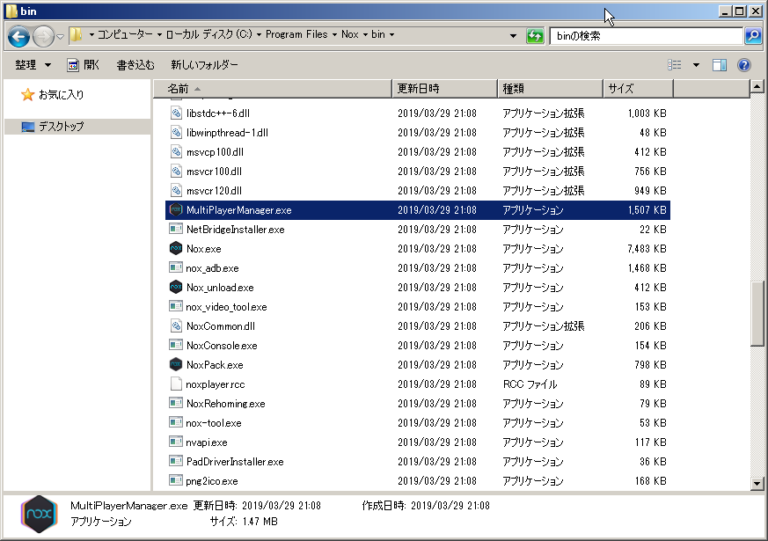Click the Nox.exe application icon
Image resolution: width=768 pixels, height=541 pixels.
[176, 249]
